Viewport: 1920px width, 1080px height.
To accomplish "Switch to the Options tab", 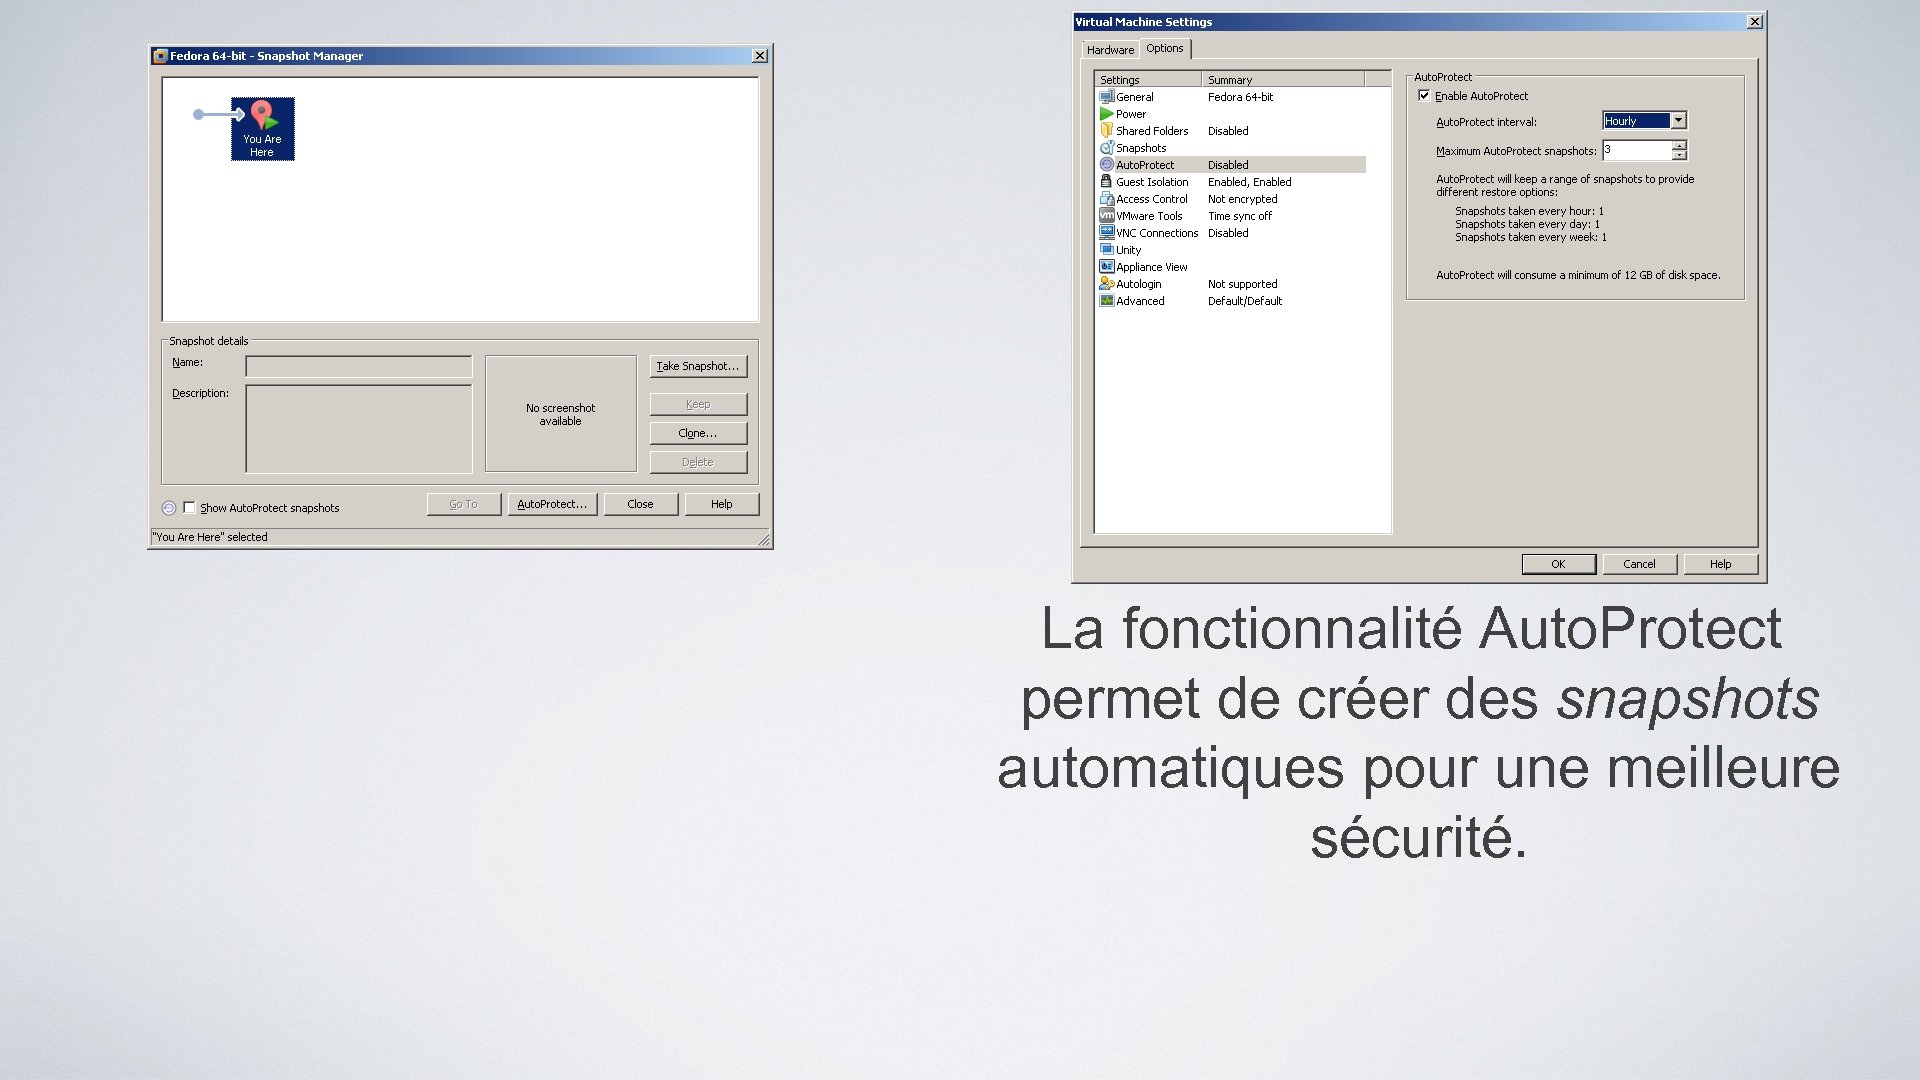I will pos(1163,49).
